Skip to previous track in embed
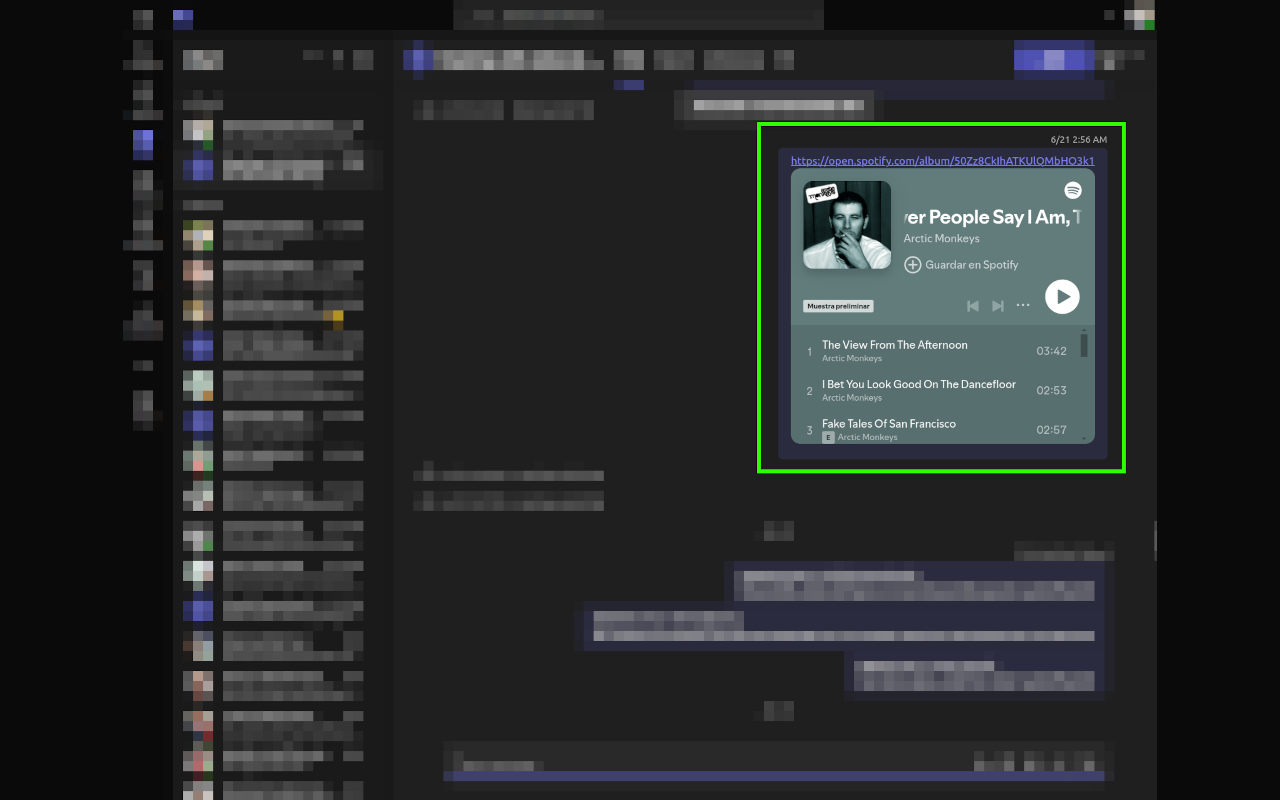1280x800 pixels. pos(972,306)
